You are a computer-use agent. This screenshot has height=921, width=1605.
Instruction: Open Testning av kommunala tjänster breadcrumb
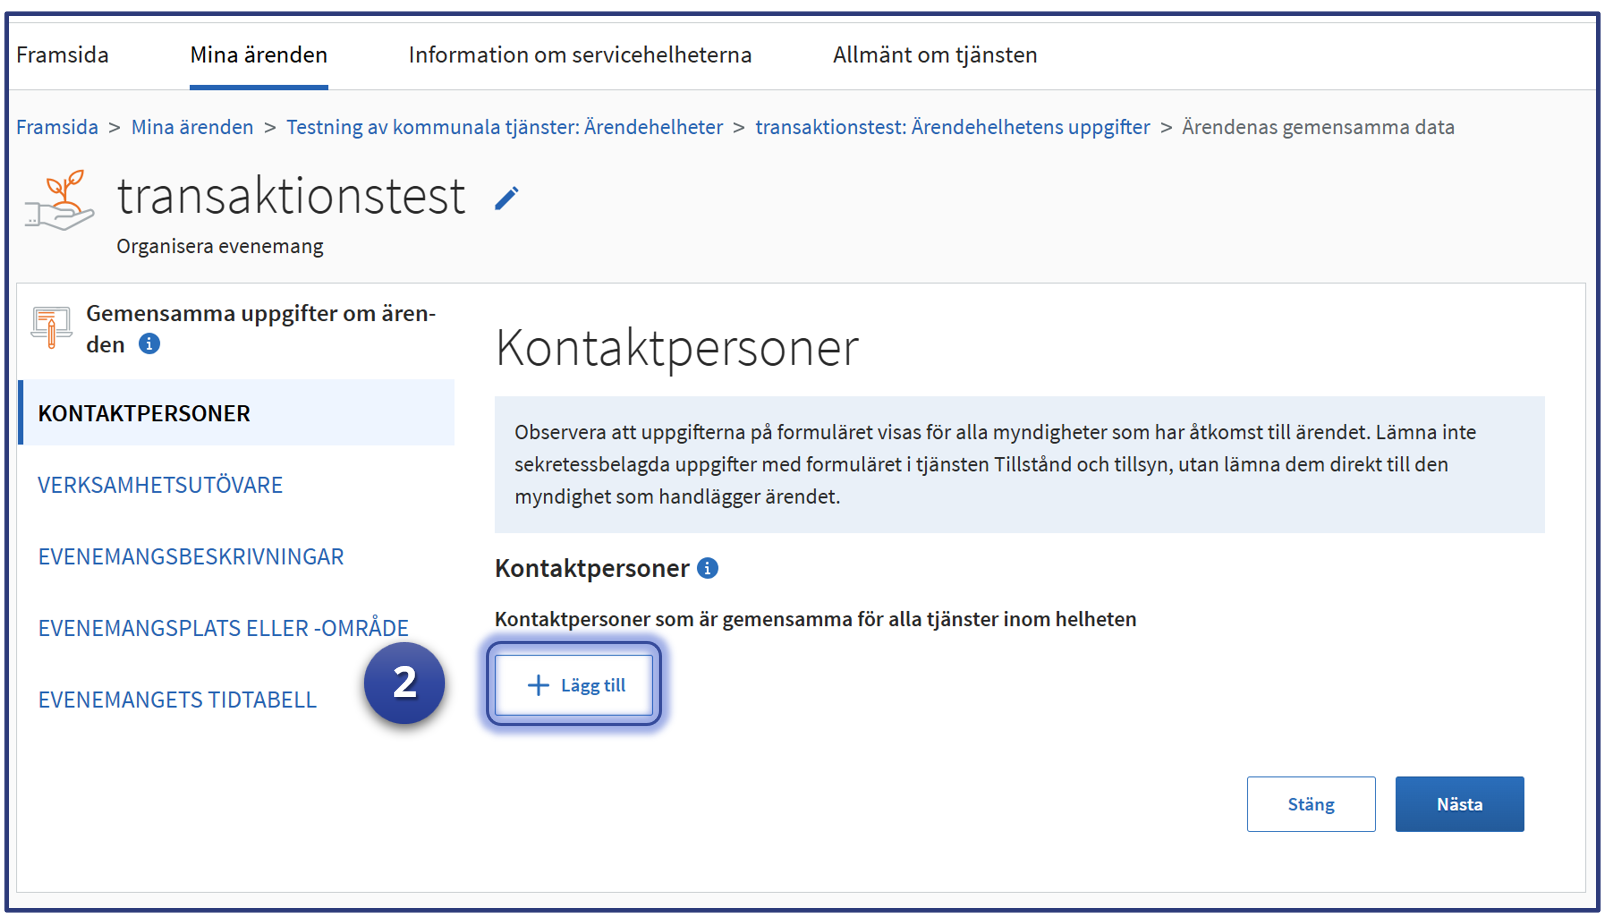point(504,127)
